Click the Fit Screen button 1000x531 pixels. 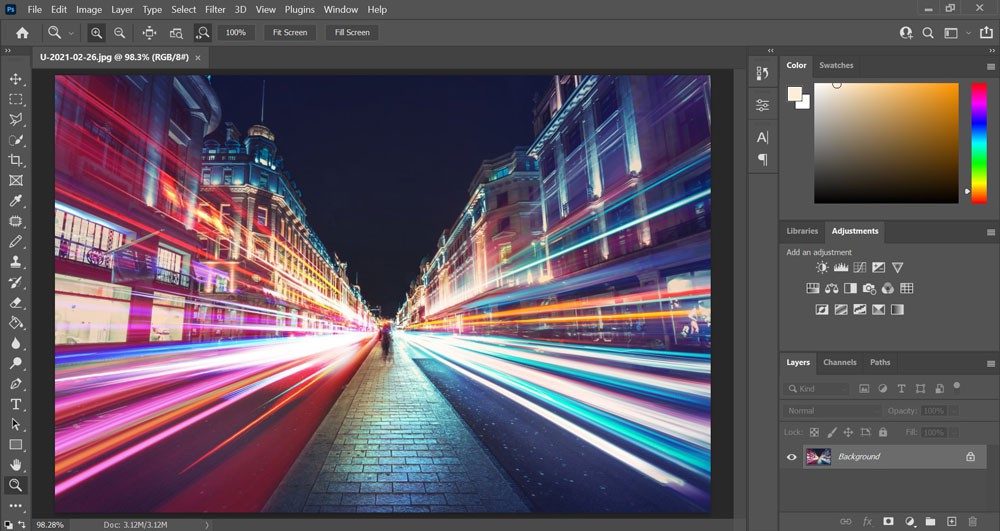(290, 33)
